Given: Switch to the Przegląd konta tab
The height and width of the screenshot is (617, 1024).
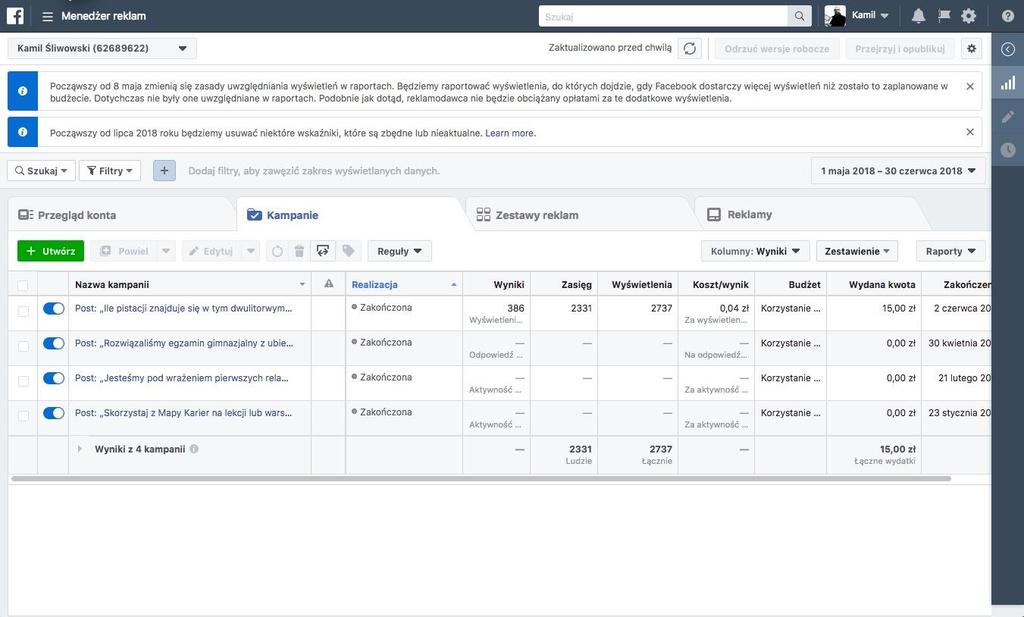Looking at the screenshot, I should click(121, 215).
